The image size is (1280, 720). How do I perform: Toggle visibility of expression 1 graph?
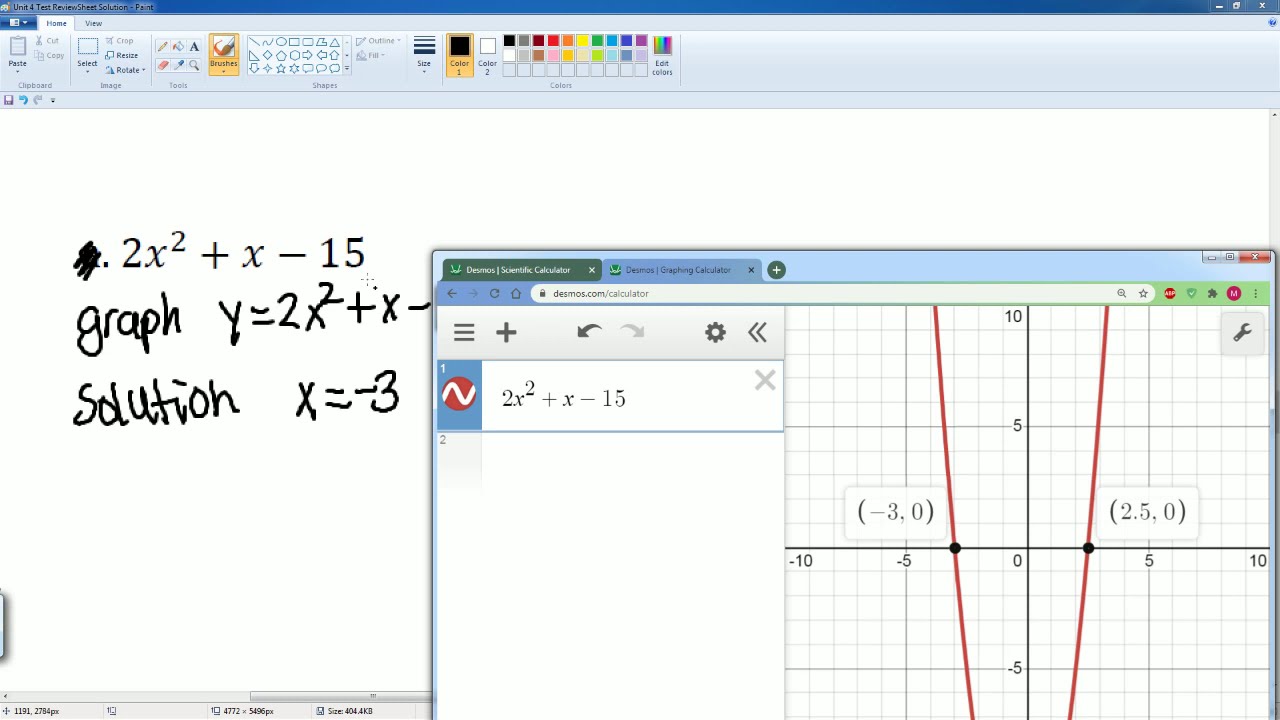tap(459, 395)
